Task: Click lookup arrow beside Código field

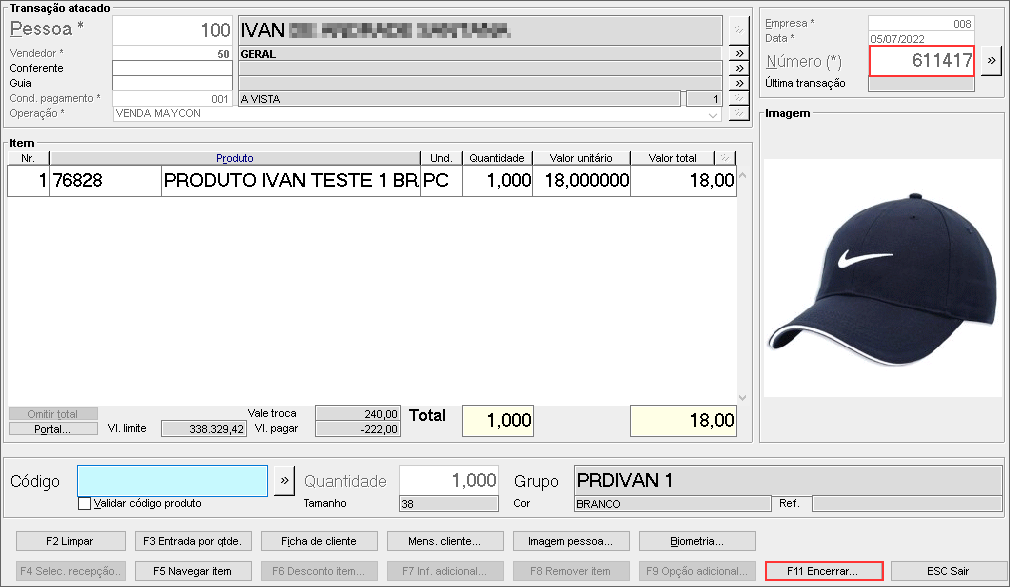Action: (284, 481)
